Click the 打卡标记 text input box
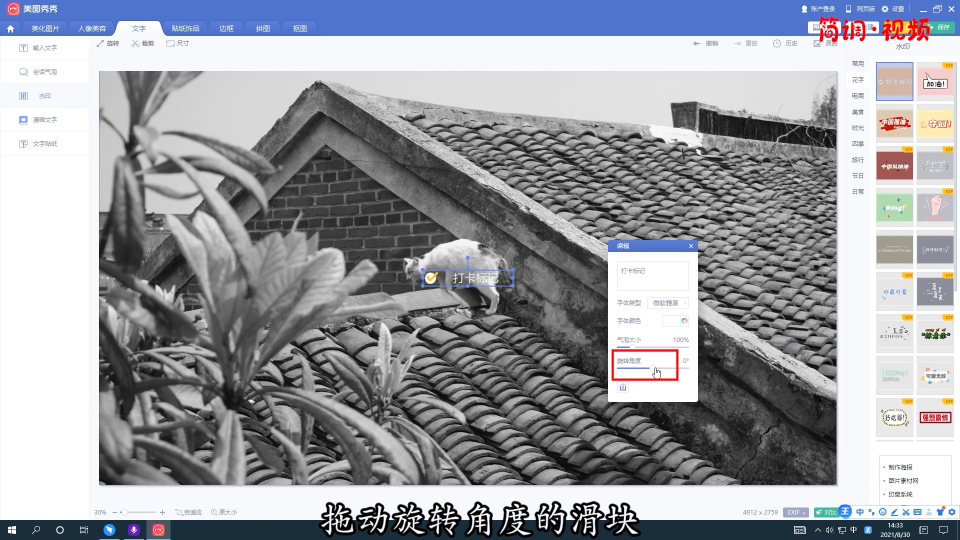Viewport: 960px width, 540px height. pos(652,275)
